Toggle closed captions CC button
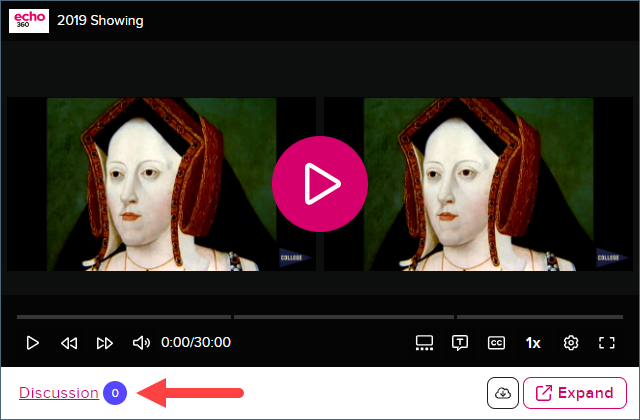Viewport: 640px width, 420px height. [496, 343]
